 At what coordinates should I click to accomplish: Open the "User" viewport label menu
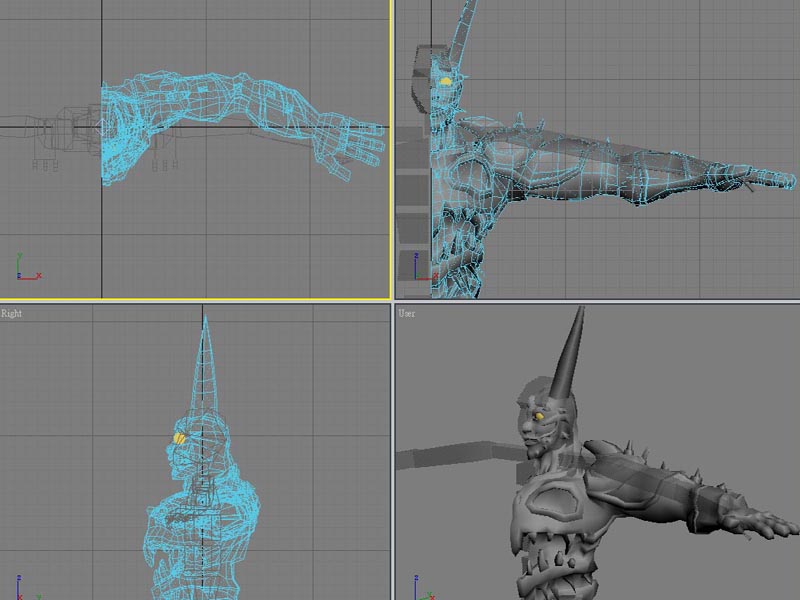point(407,313)
